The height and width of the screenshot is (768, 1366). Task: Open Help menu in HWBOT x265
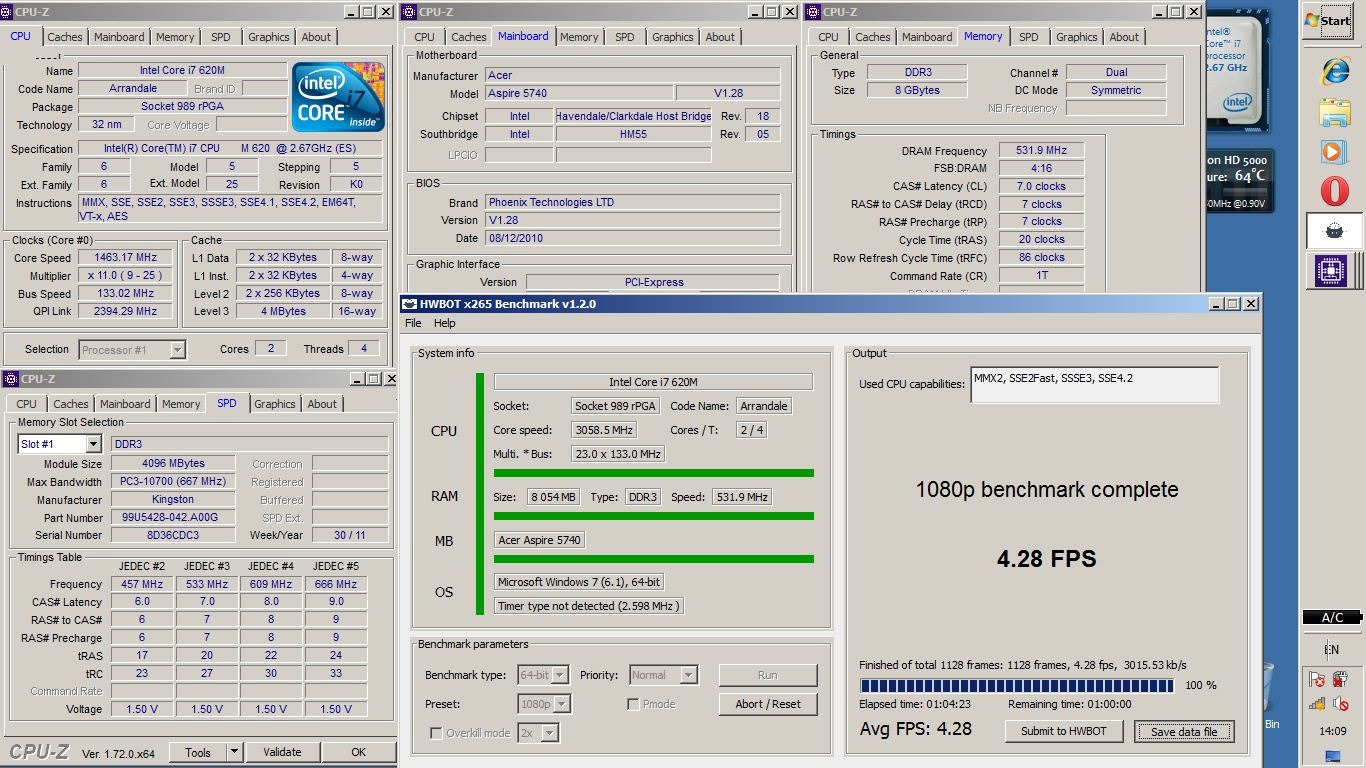coord(445,323)
